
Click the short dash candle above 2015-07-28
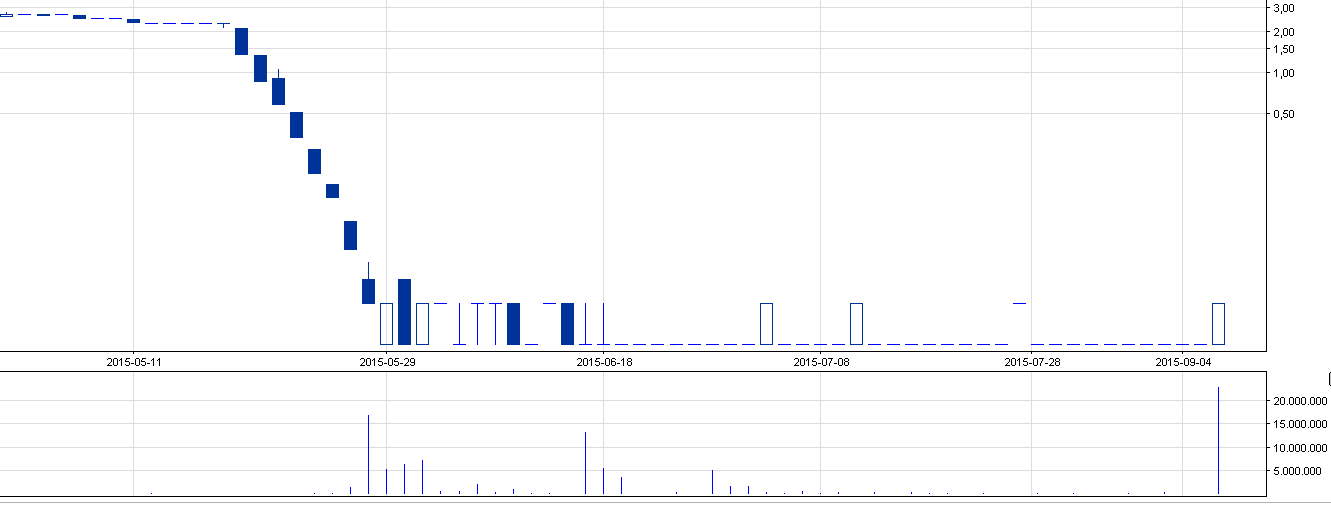1019,302
